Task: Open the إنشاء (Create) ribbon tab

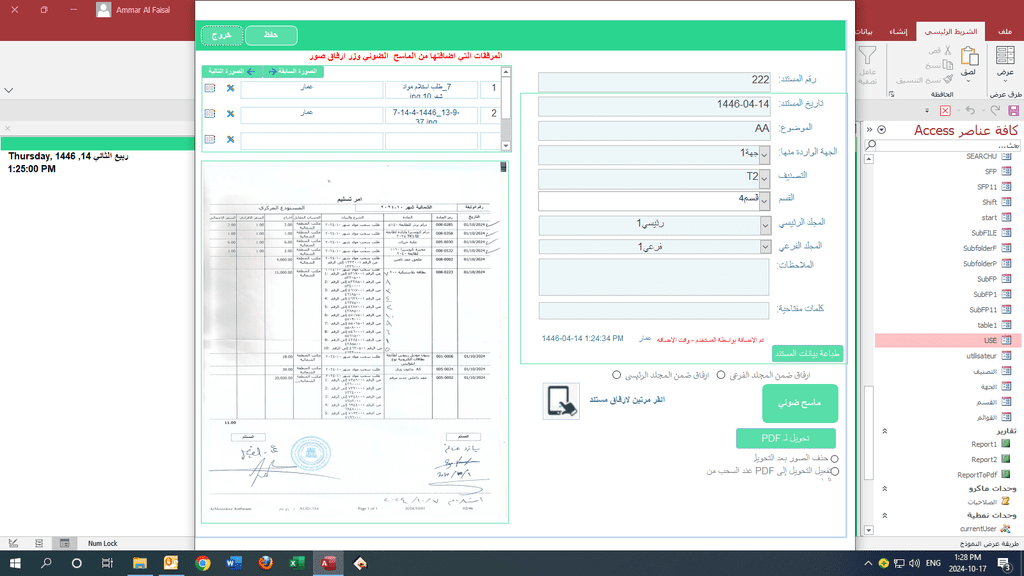Action: click(x=898, y=31)
